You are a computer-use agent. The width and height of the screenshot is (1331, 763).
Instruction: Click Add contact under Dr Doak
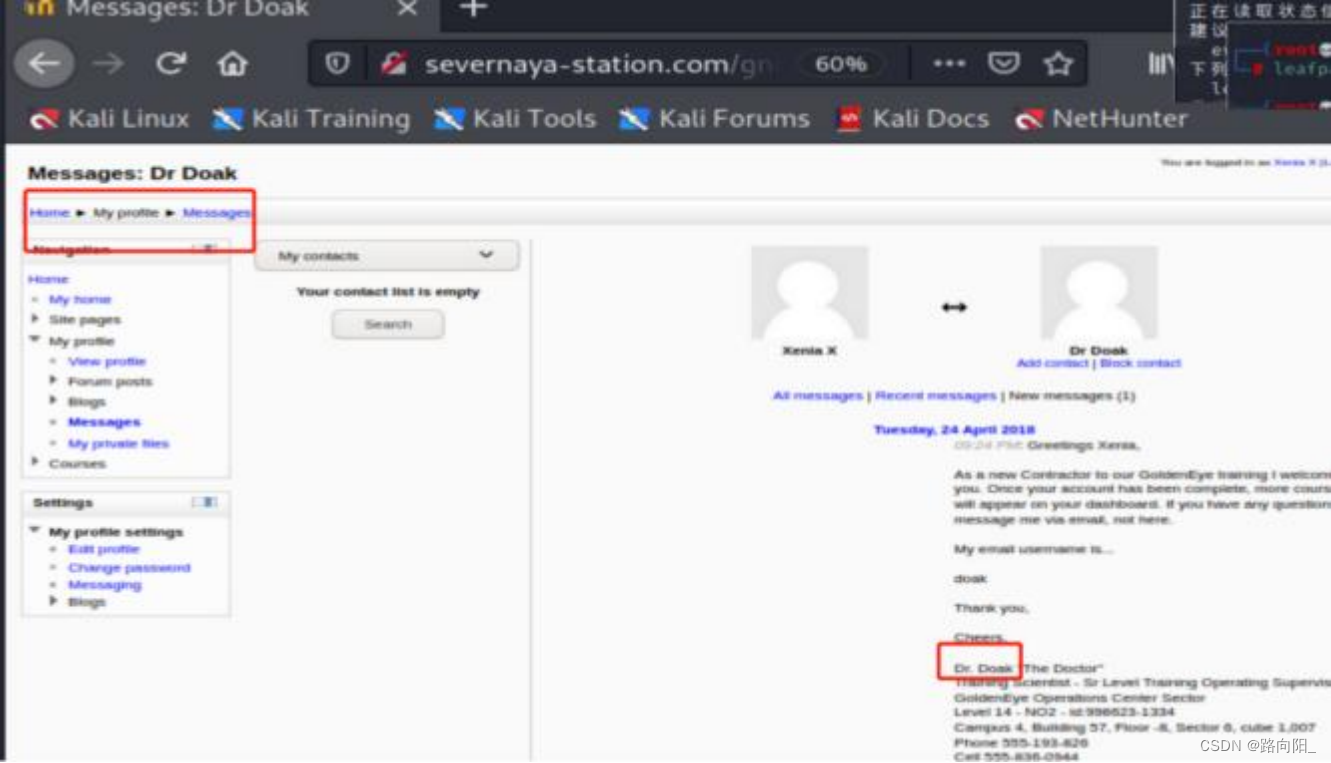[1052, 363]
